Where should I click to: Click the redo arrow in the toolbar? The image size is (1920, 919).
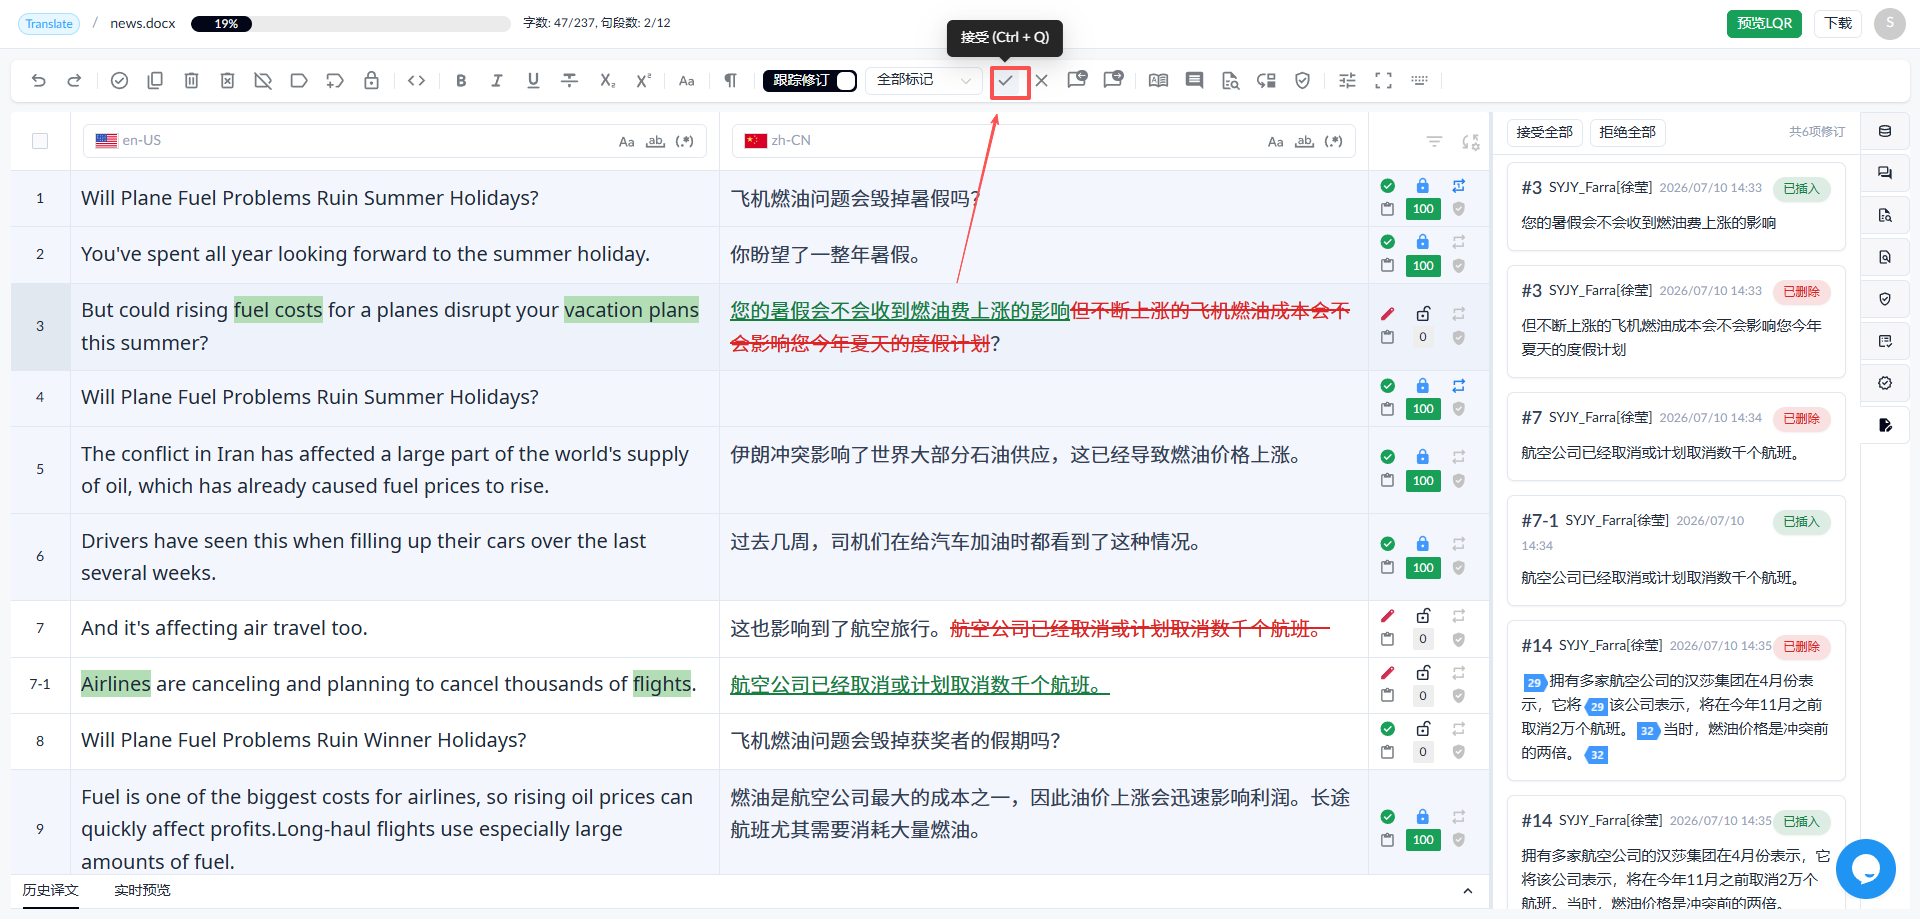tap(74, 81)
